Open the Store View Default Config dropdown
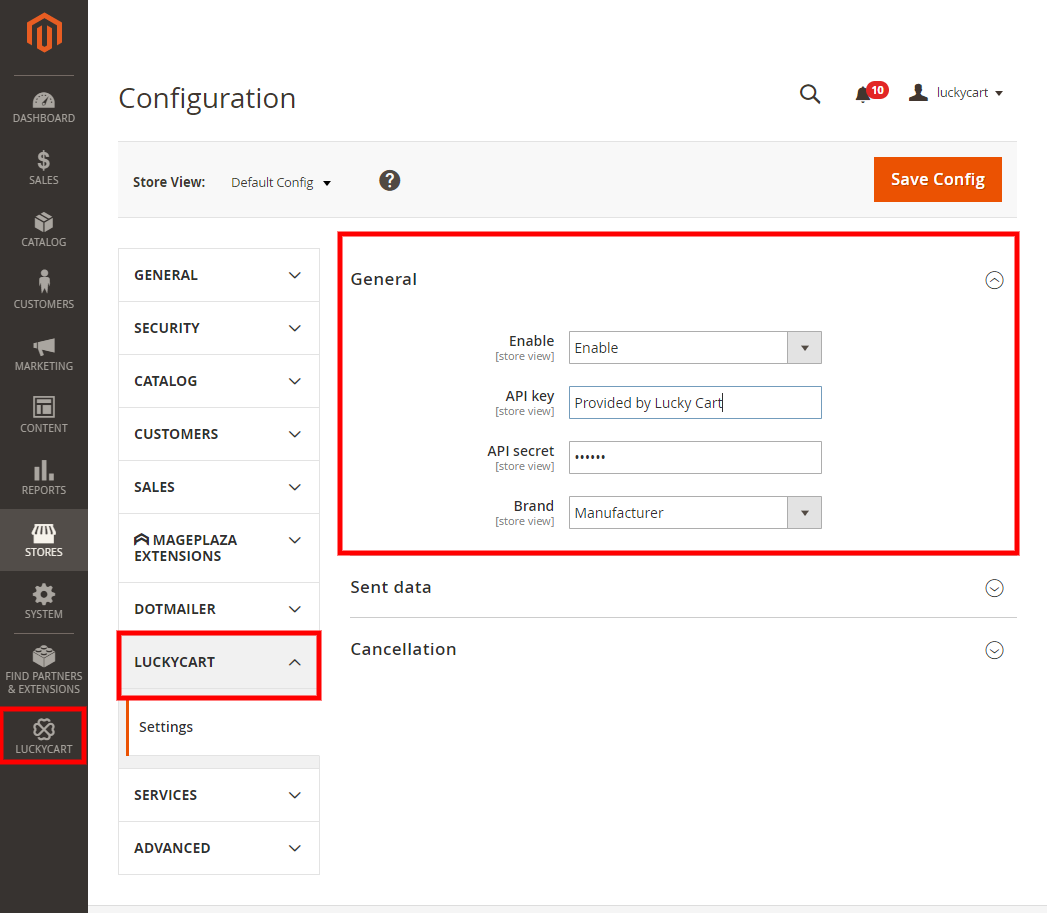Image resolution: width=1047 pixels, height=913 pixels. [281, 183]
